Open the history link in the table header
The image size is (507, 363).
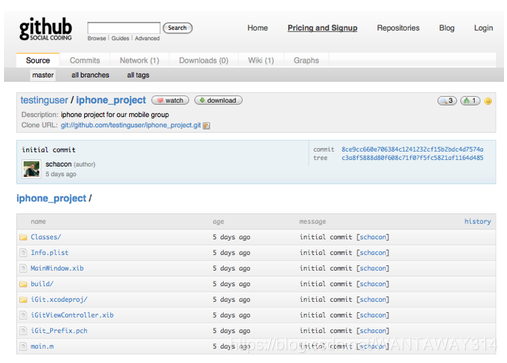pos(478,221)
